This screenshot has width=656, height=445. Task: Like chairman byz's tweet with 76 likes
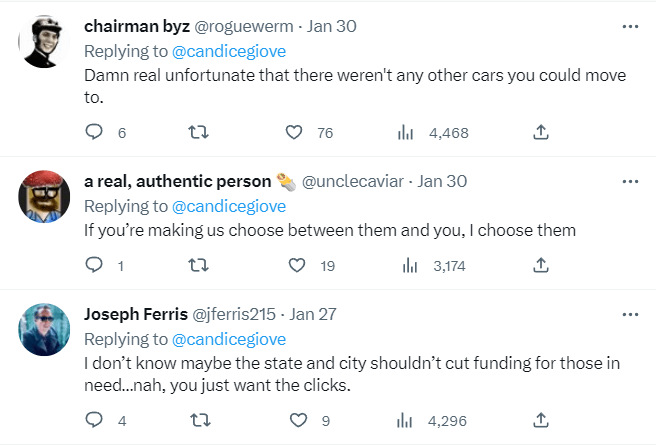[x=294, y=132]
